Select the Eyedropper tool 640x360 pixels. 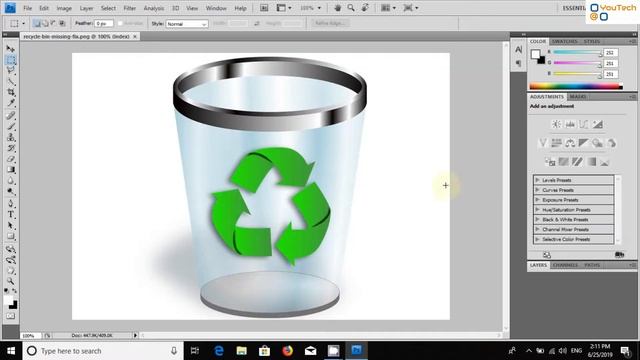point(11,103)
